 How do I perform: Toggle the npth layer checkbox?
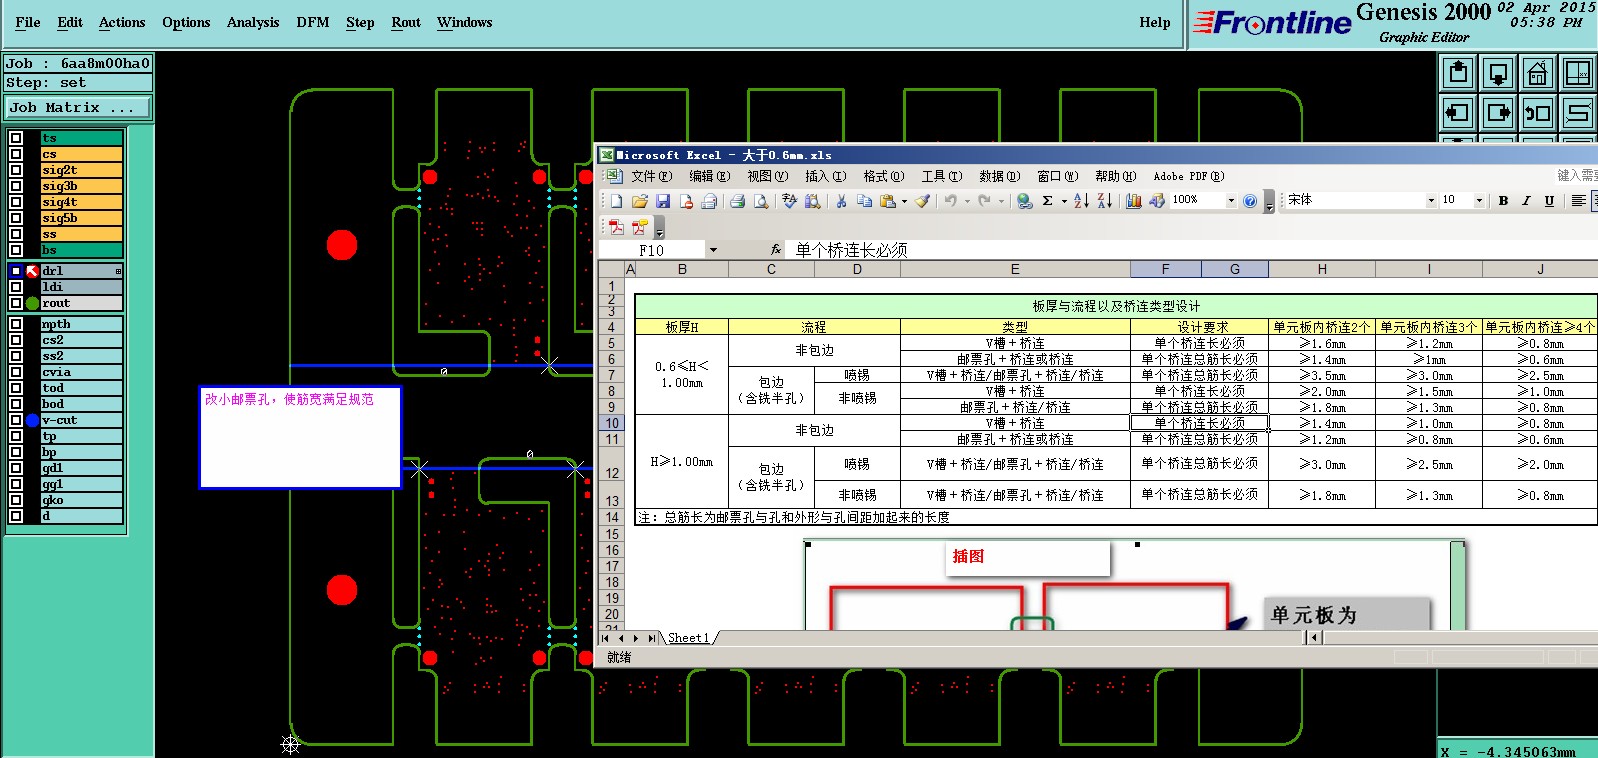pos(16,324)
